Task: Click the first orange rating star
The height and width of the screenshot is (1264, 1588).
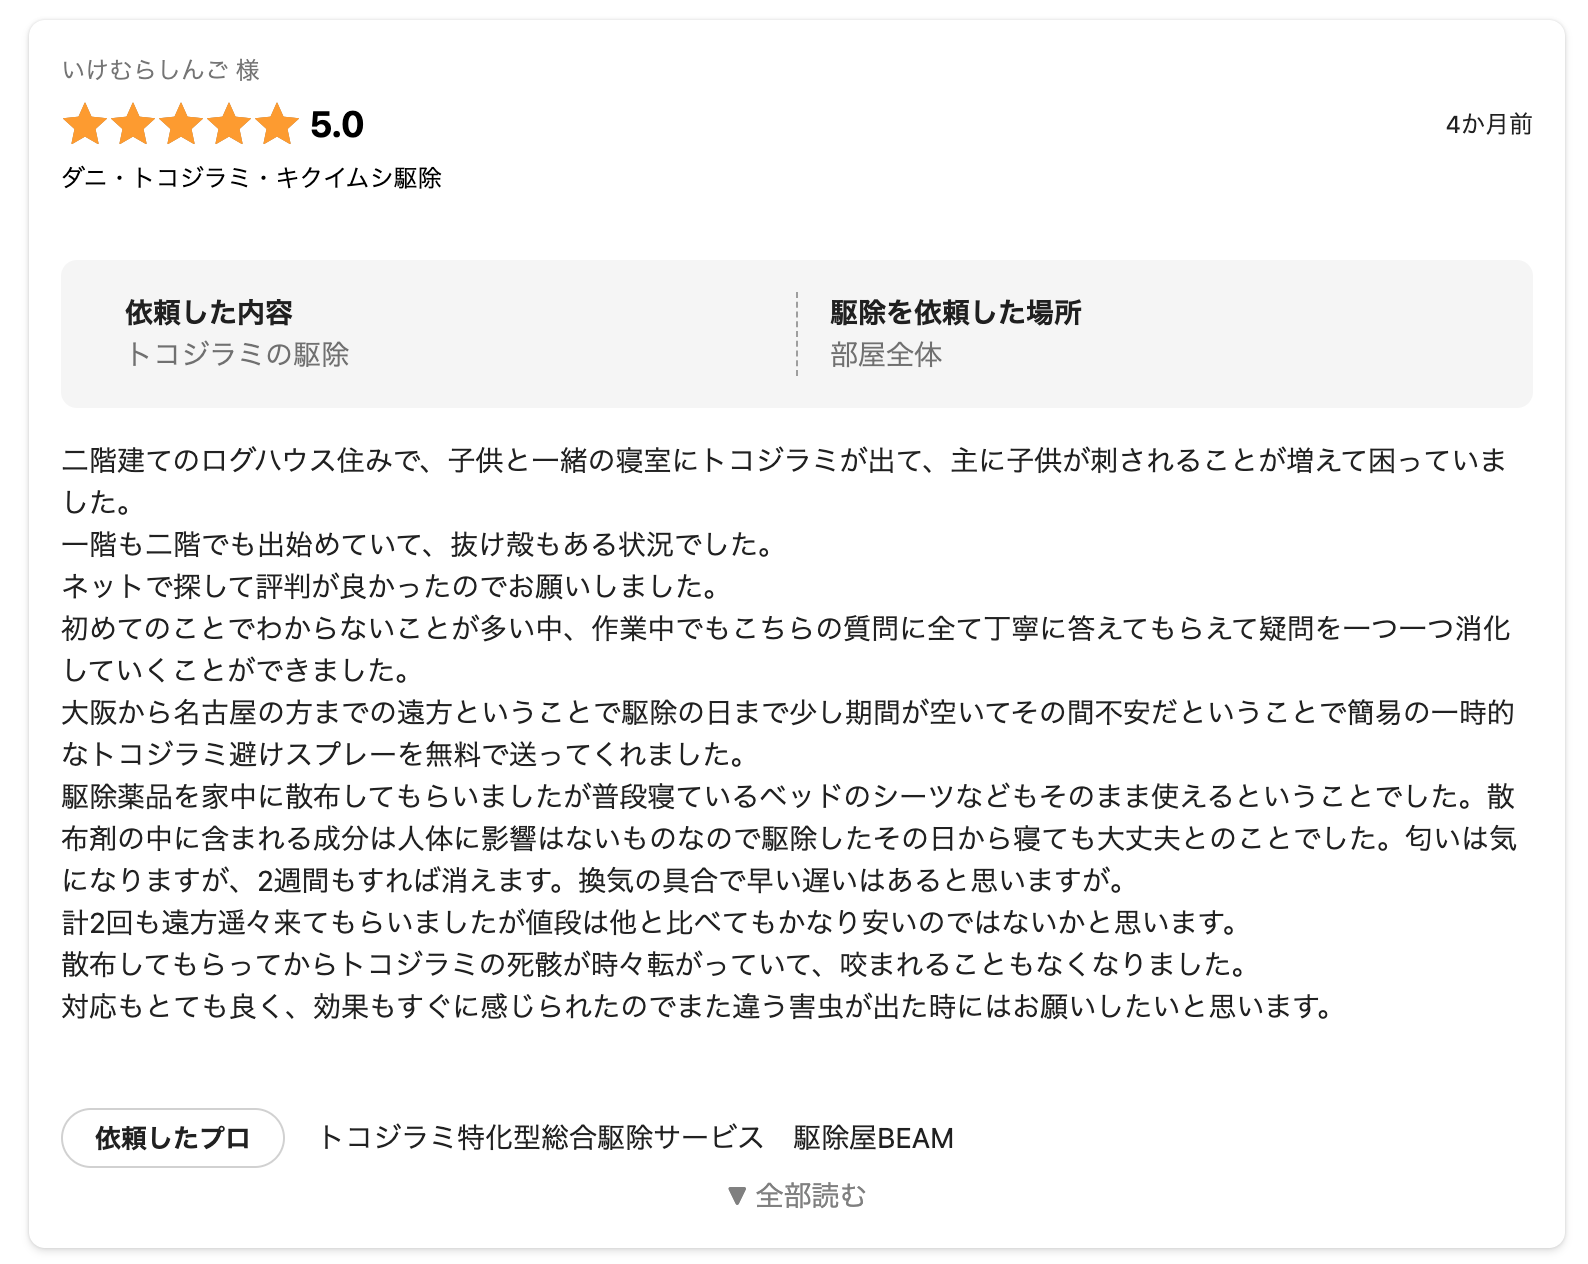Action: point(85,125)
